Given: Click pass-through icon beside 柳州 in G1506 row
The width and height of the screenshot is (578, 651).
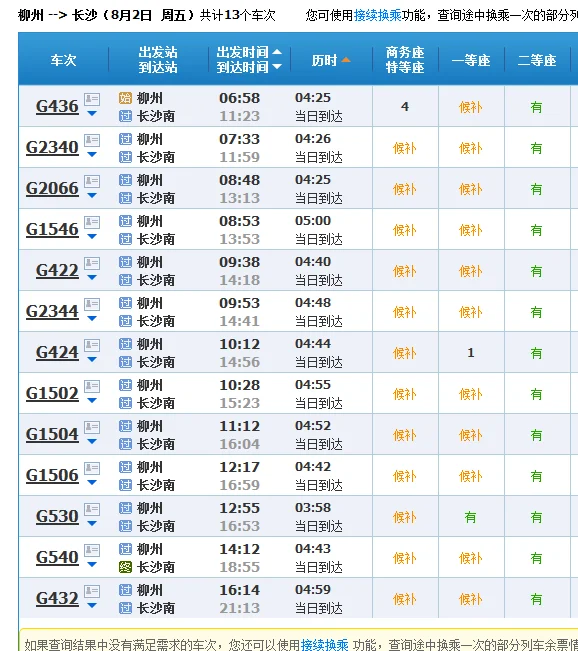Looking at the screenshot, I should [x=125, y=467].
